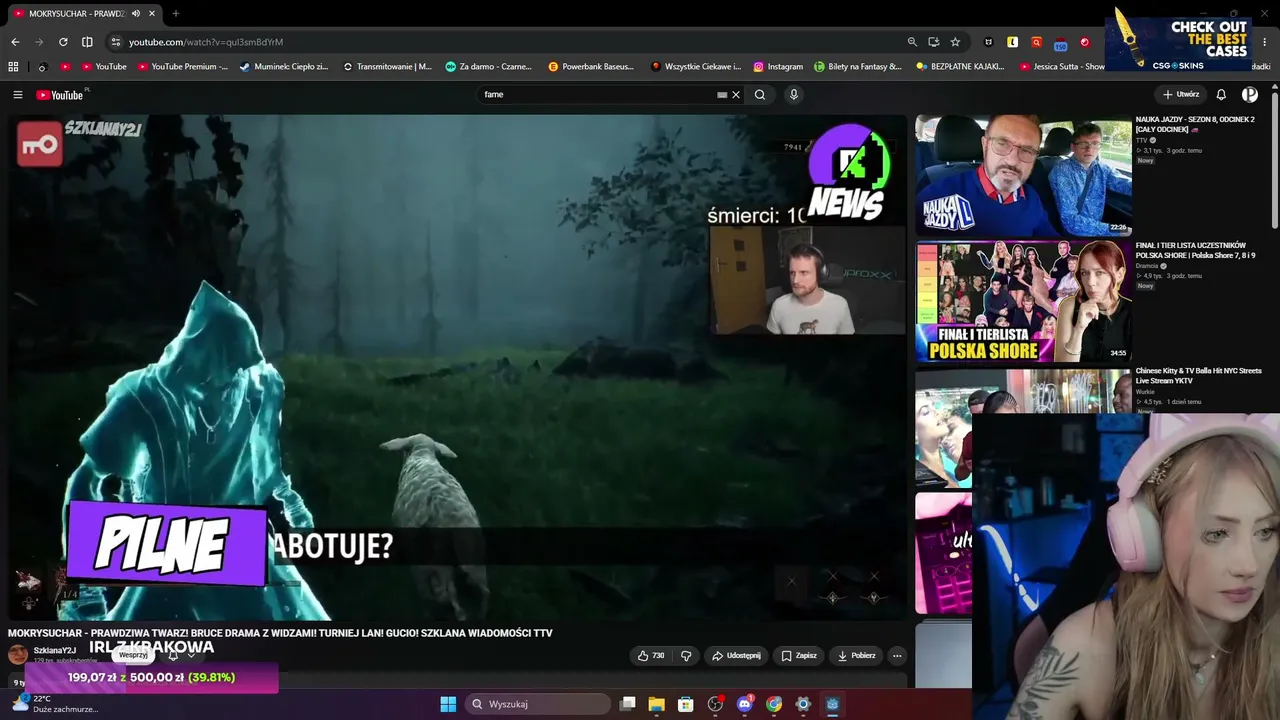Click the main video player area
1280x720 pixels.
click(458, 367)
